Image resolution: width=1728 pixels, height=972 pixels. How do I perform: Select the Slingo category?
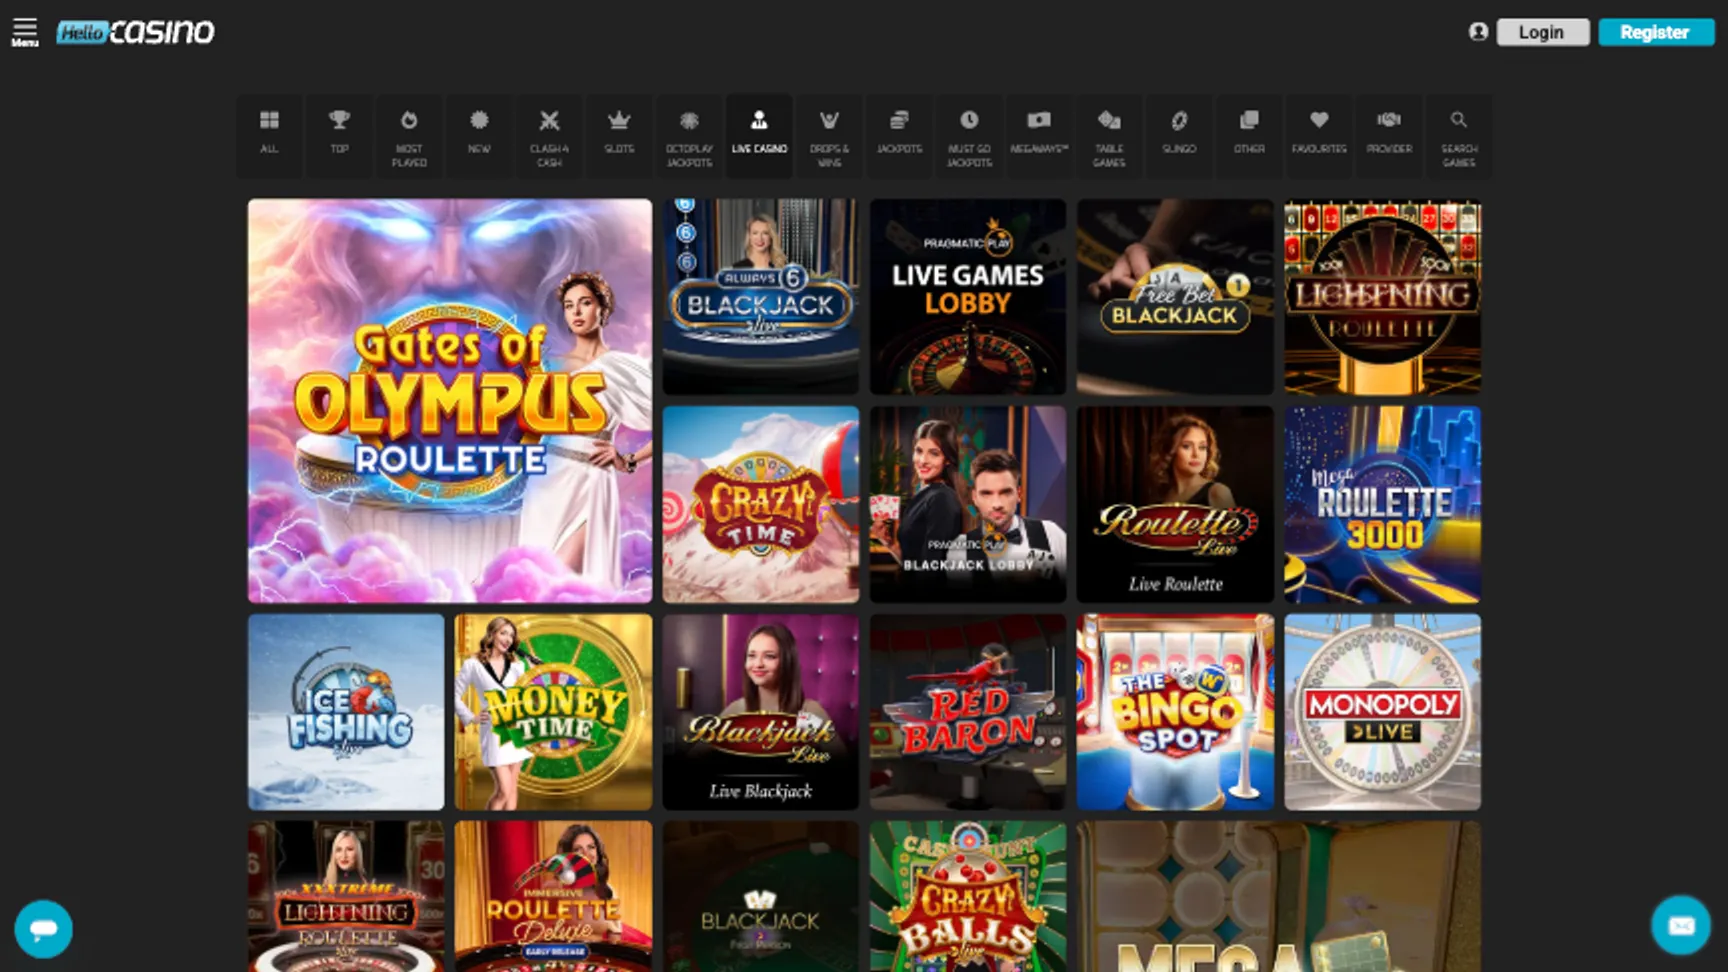point(1179,136)
